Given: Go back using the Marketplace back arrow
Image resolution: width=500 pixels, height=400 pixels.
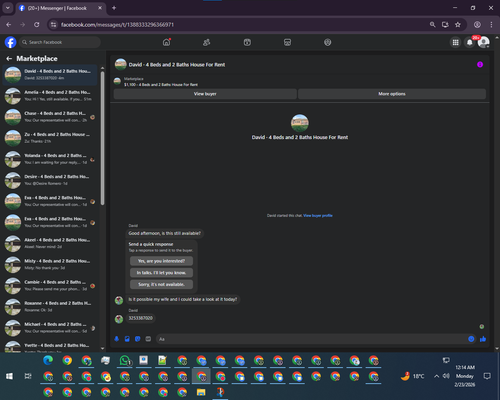Looking at the screenshot, I should (x=9, y=59).
